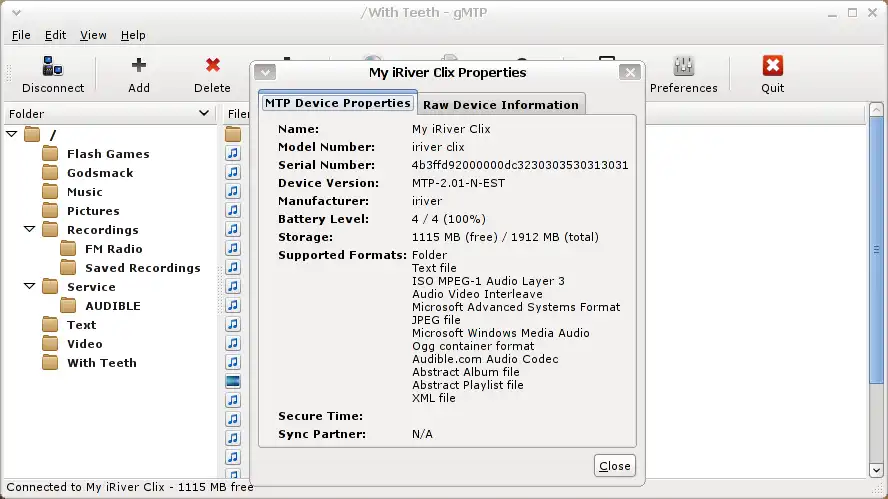Switch to Raw Device Information tab
Image resolution: width=888 pixels, height=499 pixels.
pos(501,105)
